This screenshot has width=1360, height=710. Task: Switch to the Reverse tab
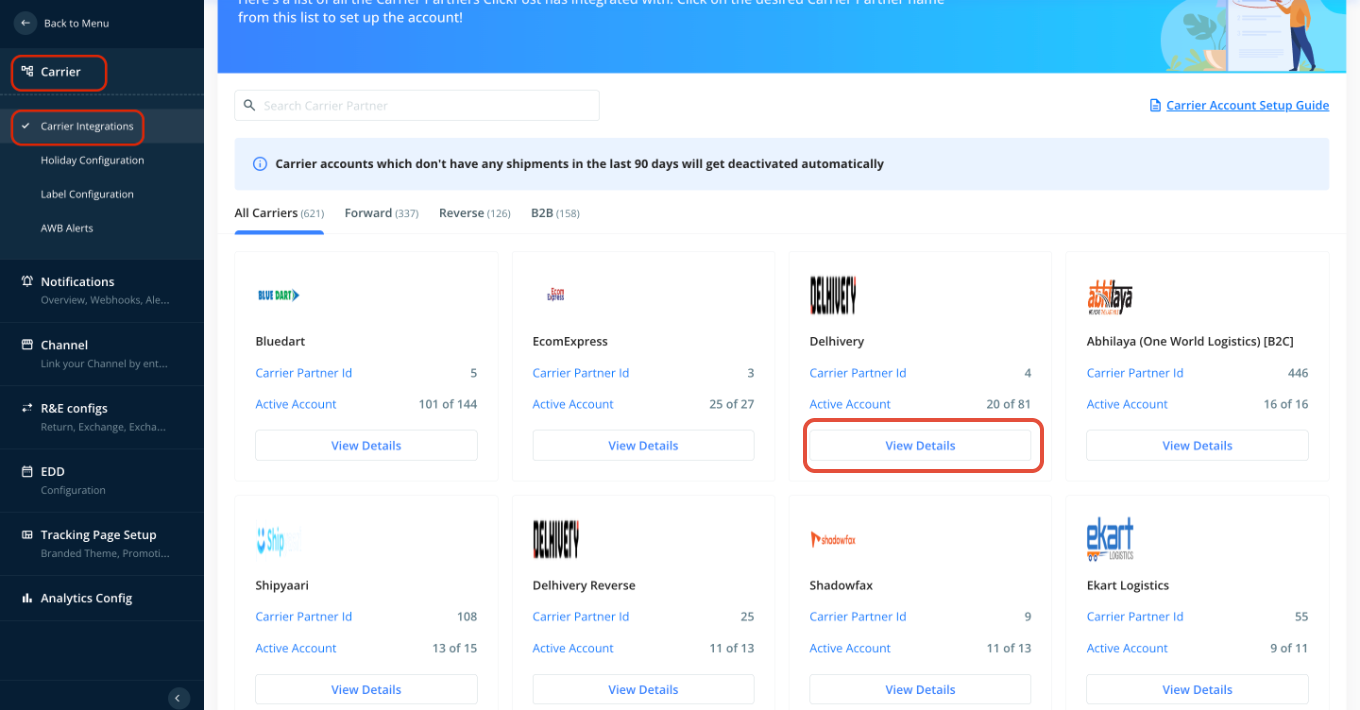[475, 213]
